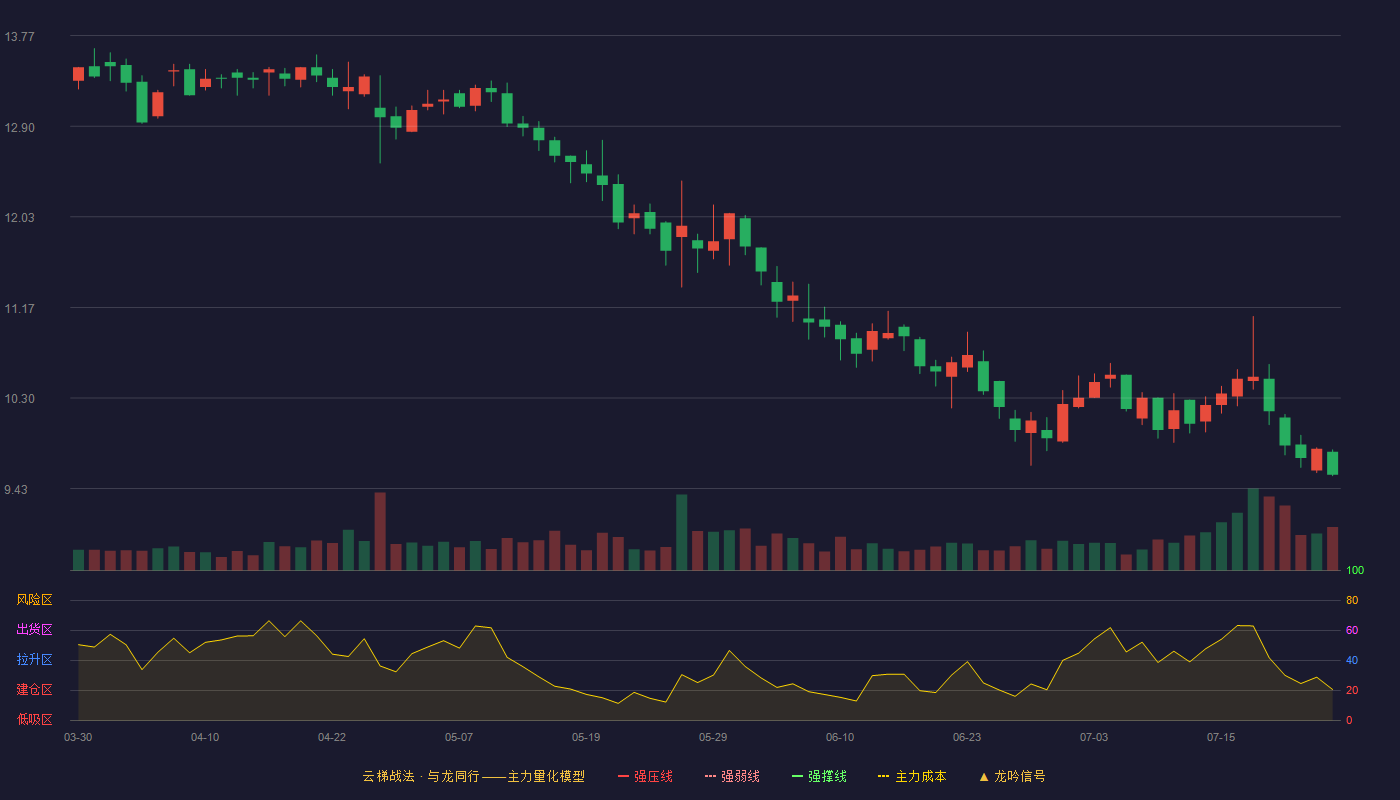Click the 03-30 date axis label

pyautogui.click(x=78, y=737)
